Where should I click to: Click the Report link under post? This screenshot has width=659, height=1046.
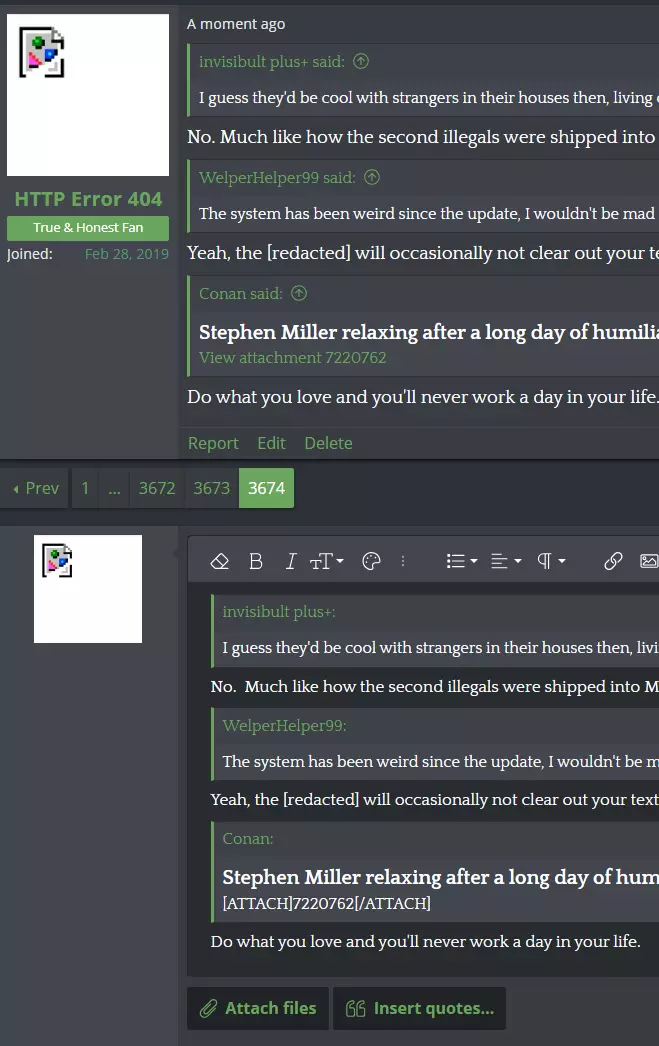[213, 443]
